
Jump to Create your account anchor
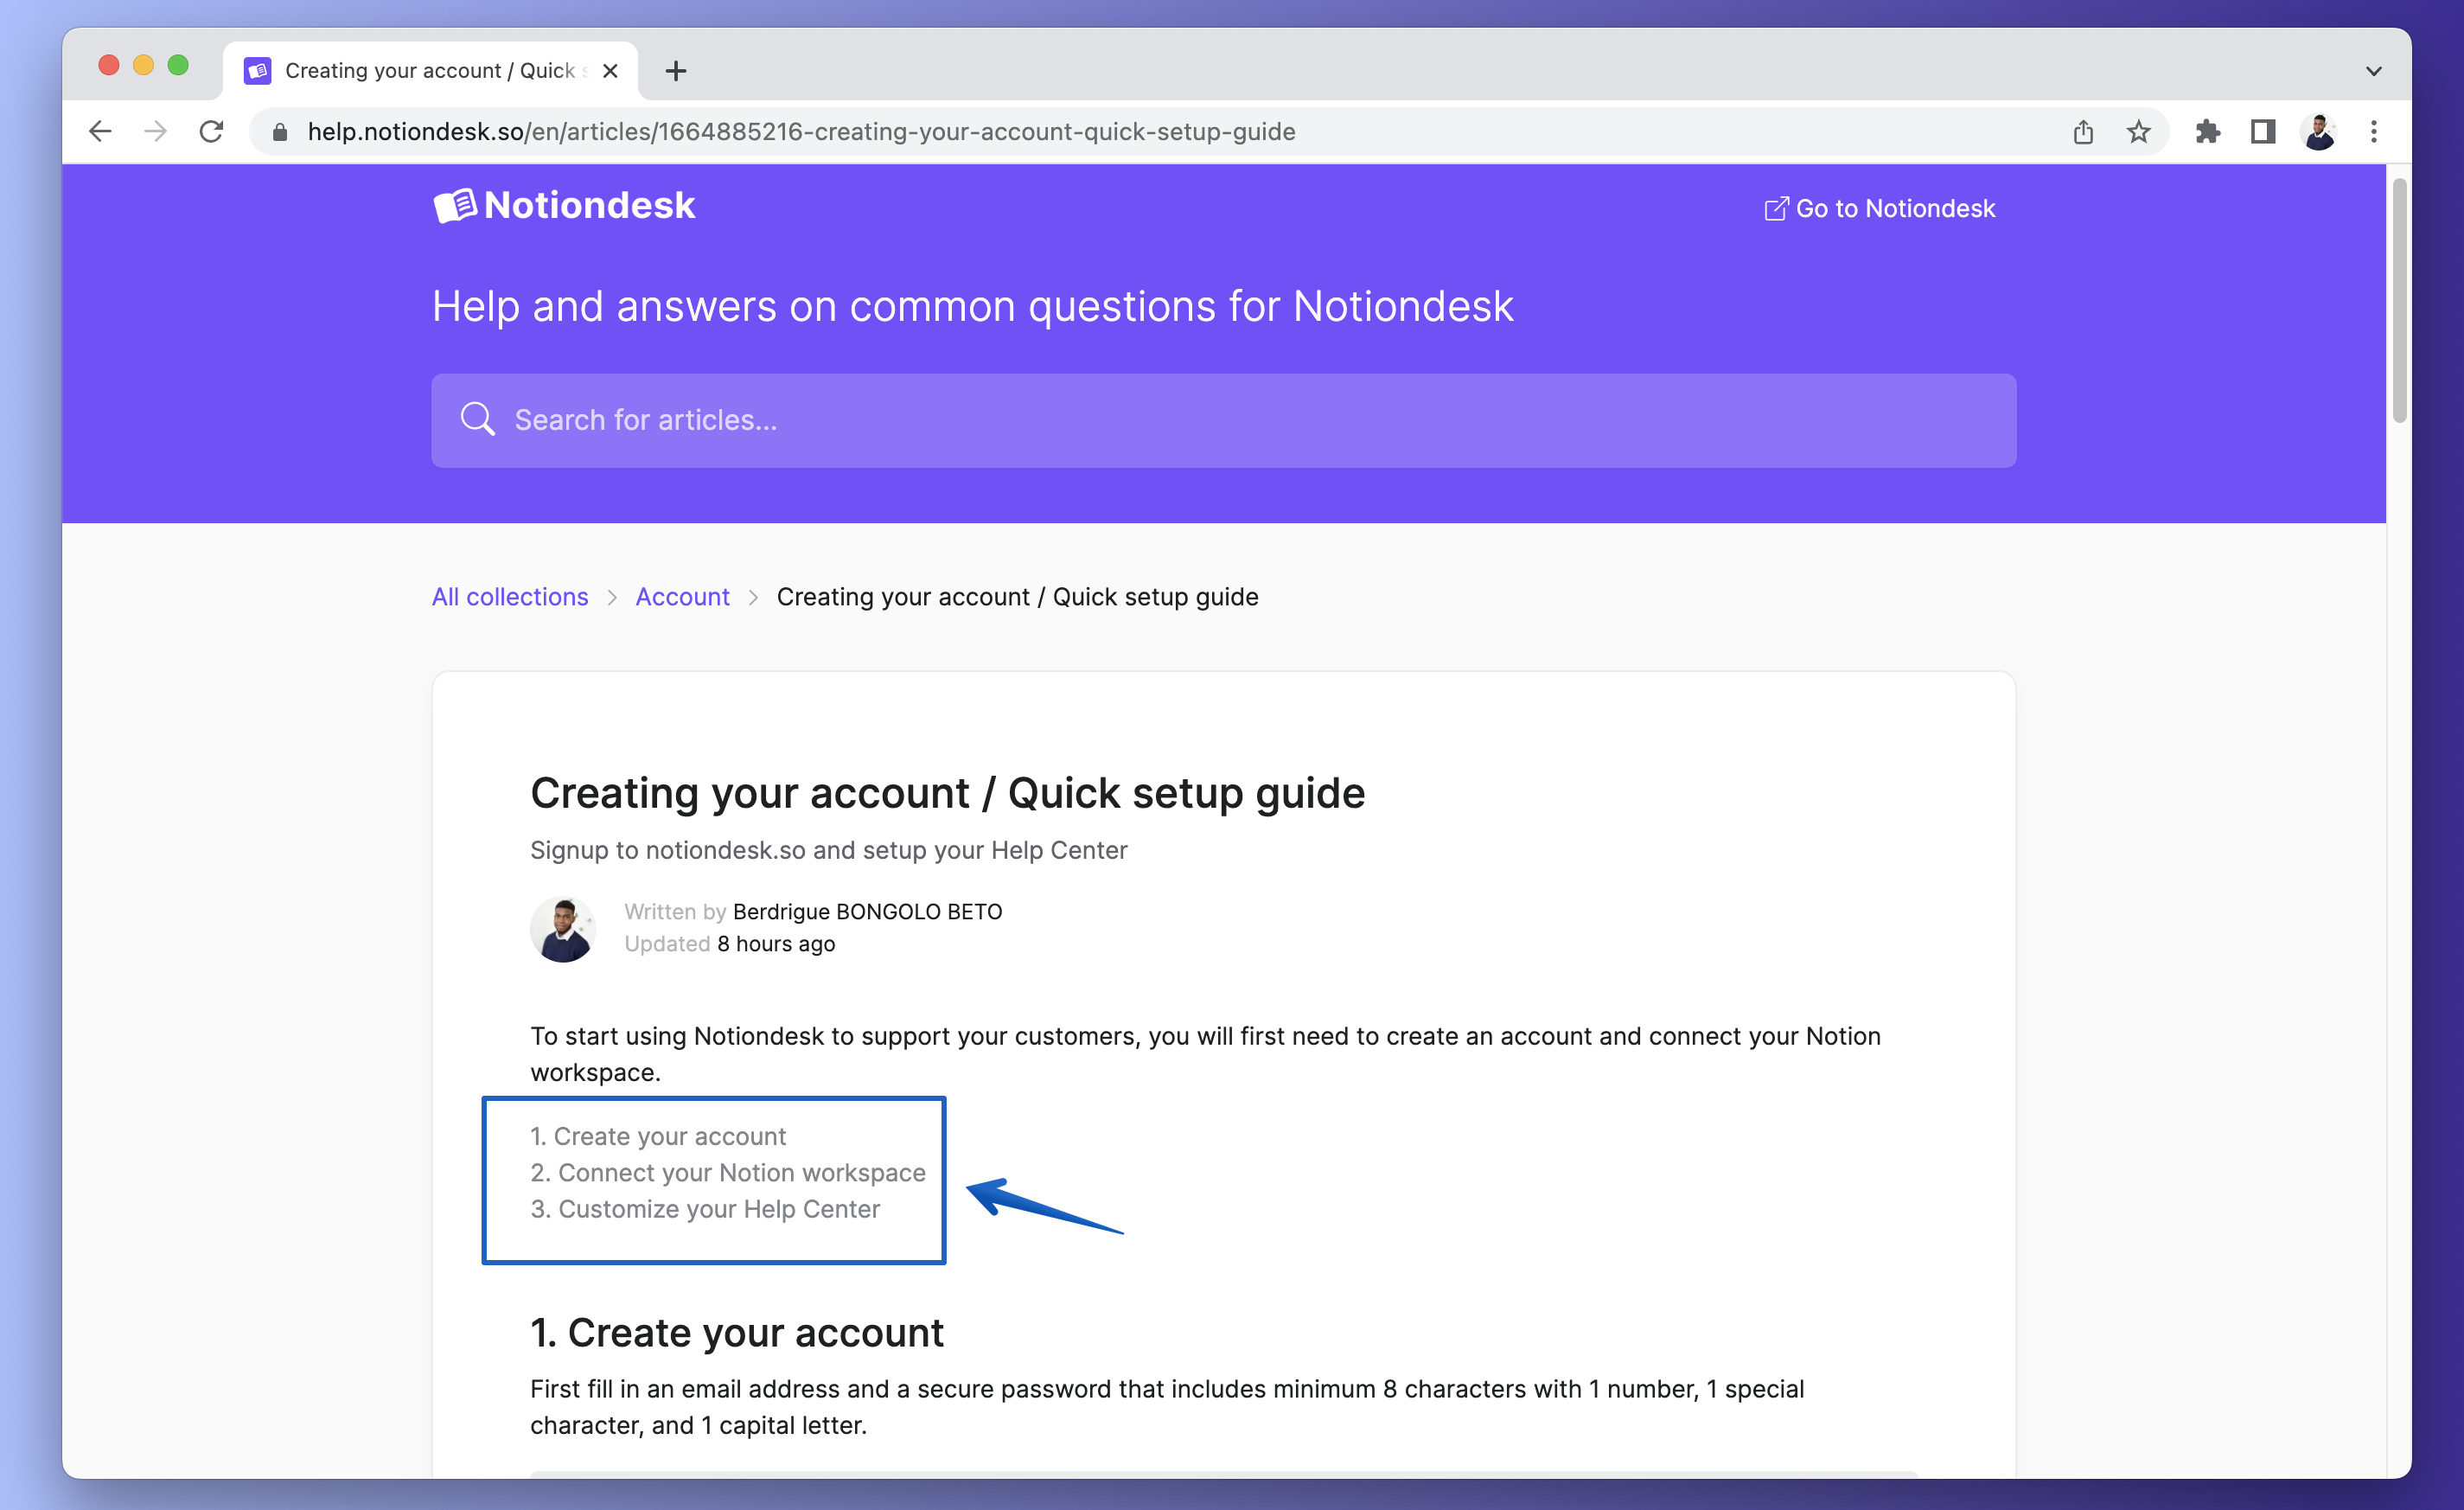click(x=658, y=1136)
